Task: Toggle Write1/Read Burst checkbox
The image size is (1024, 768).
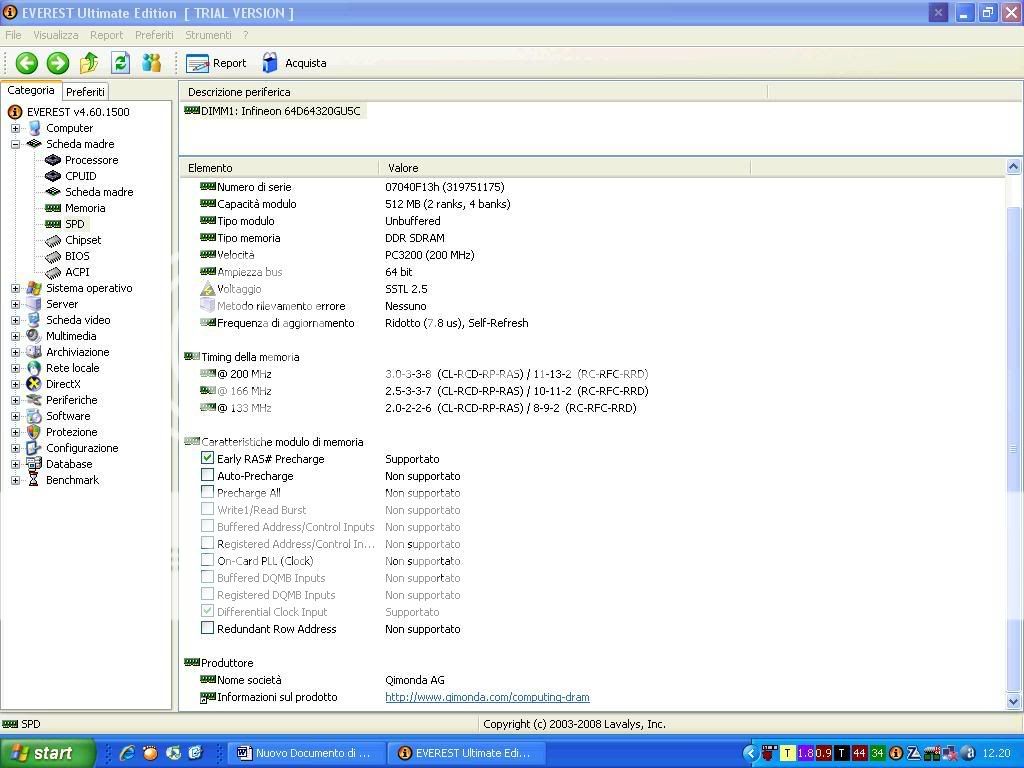Action: [207, 509]
